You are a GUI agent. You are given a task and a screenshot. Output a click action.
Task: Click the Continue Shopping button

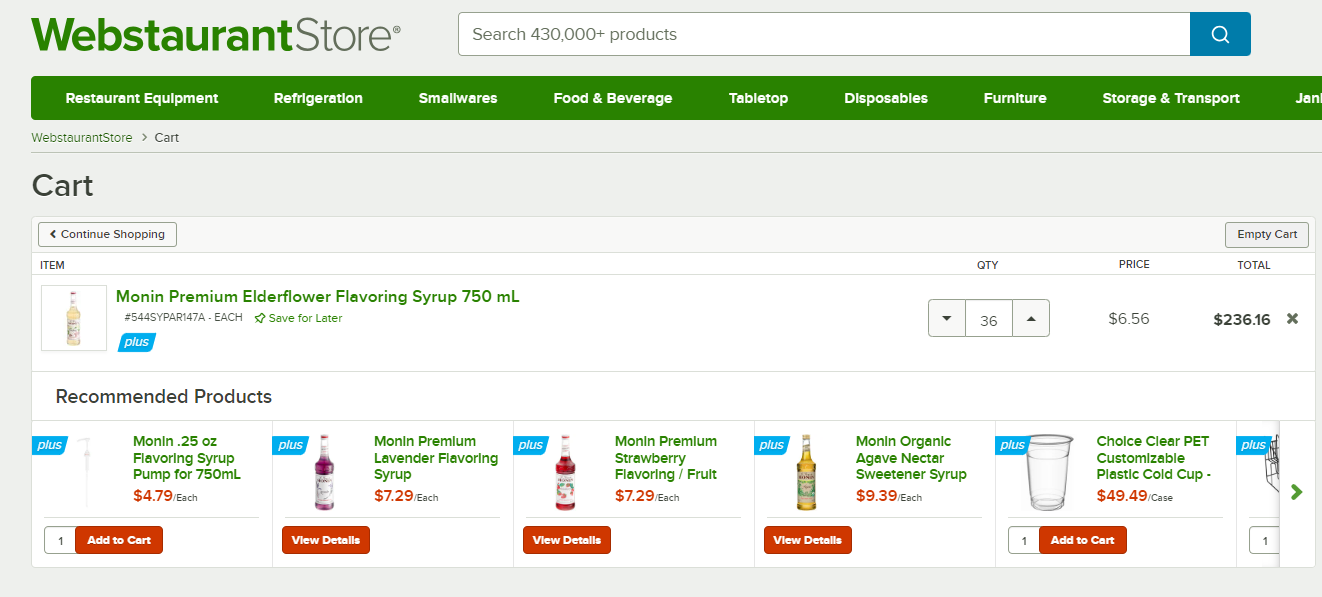[x=107, y=234]
